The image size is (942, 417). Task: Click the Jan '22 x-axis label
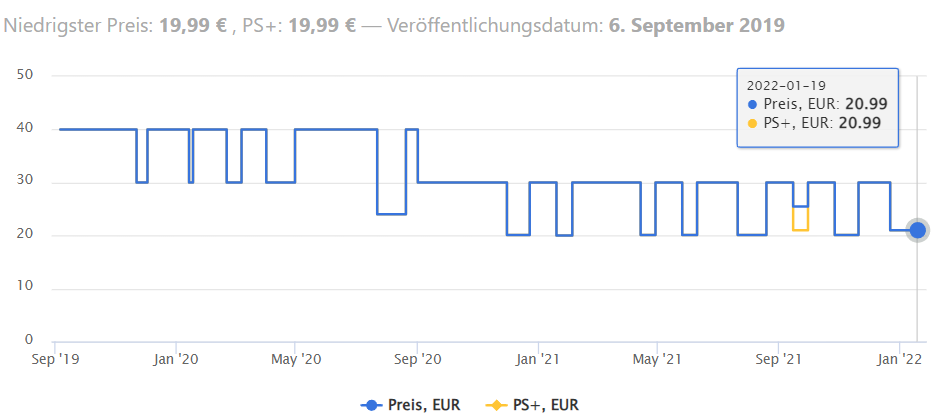click(x=901, y=359)
